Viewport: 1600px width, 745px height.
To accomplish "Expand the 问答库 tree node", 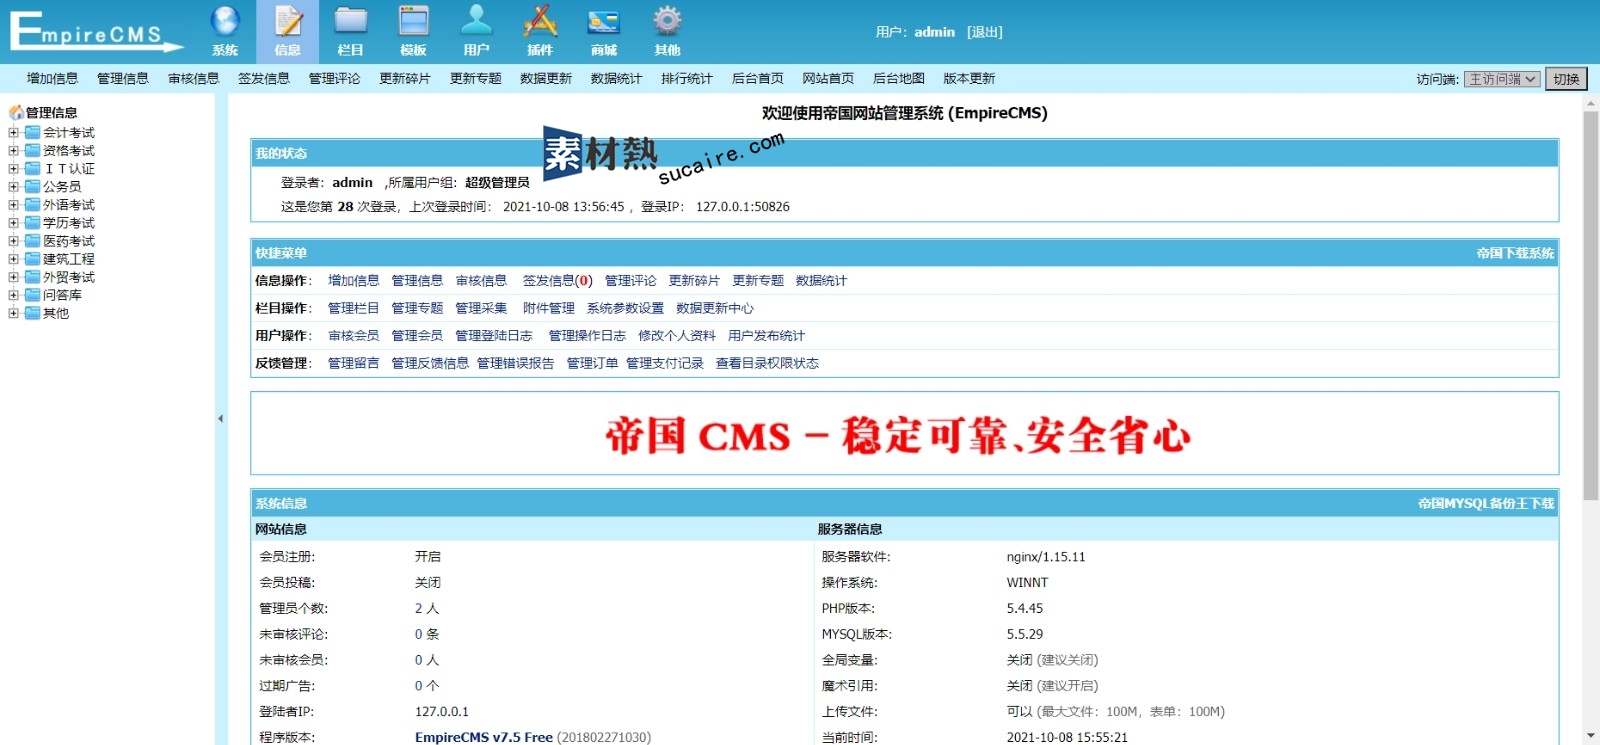I will 14,295.
